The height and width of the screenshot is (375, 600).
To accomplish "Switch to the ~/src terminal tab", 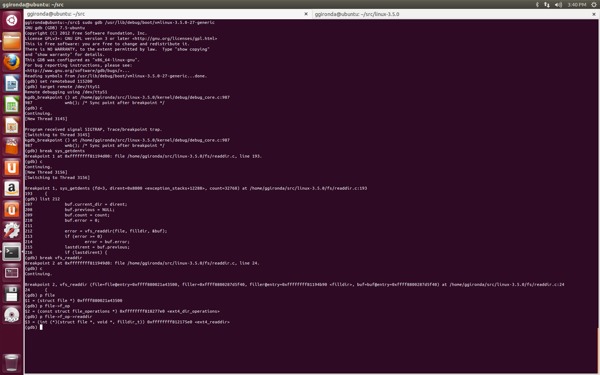I will 167,14.
